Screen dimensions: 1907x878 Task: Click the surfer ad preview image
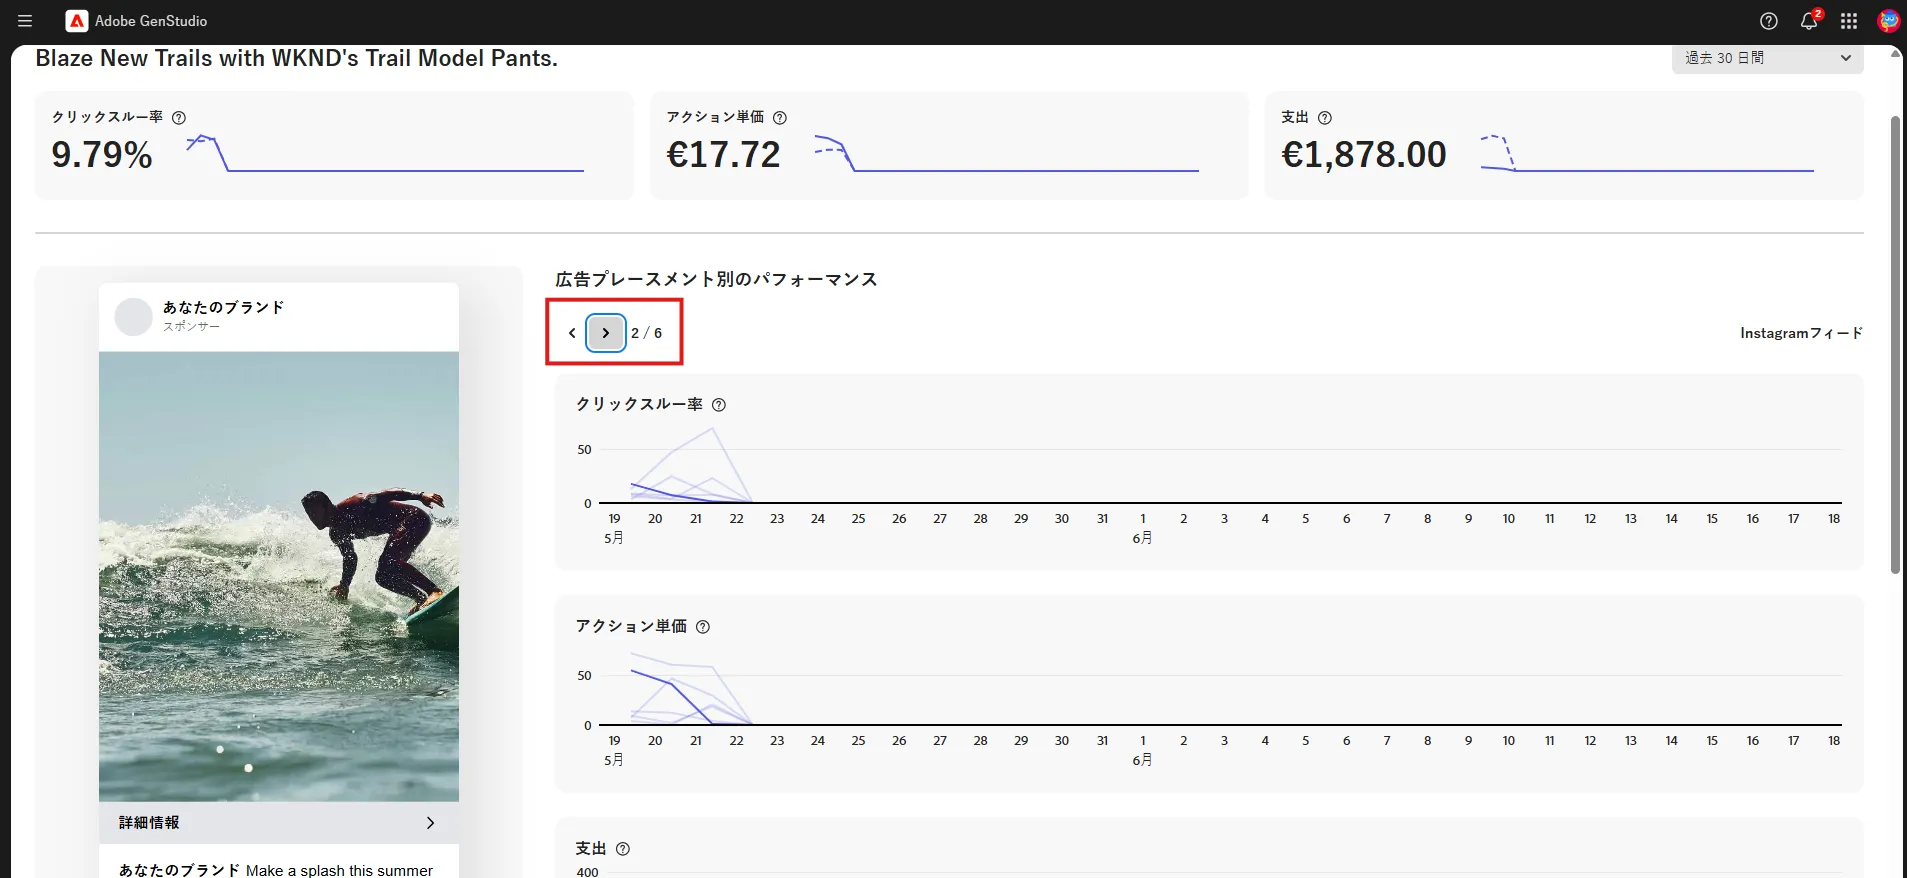pos(279,576)
